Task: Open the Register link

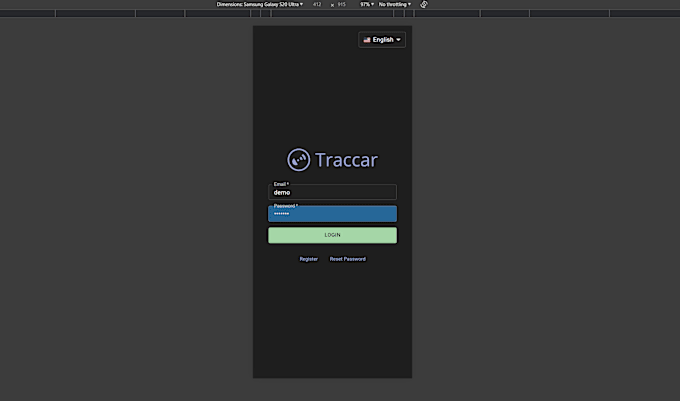Action: [x=309, y=259]
